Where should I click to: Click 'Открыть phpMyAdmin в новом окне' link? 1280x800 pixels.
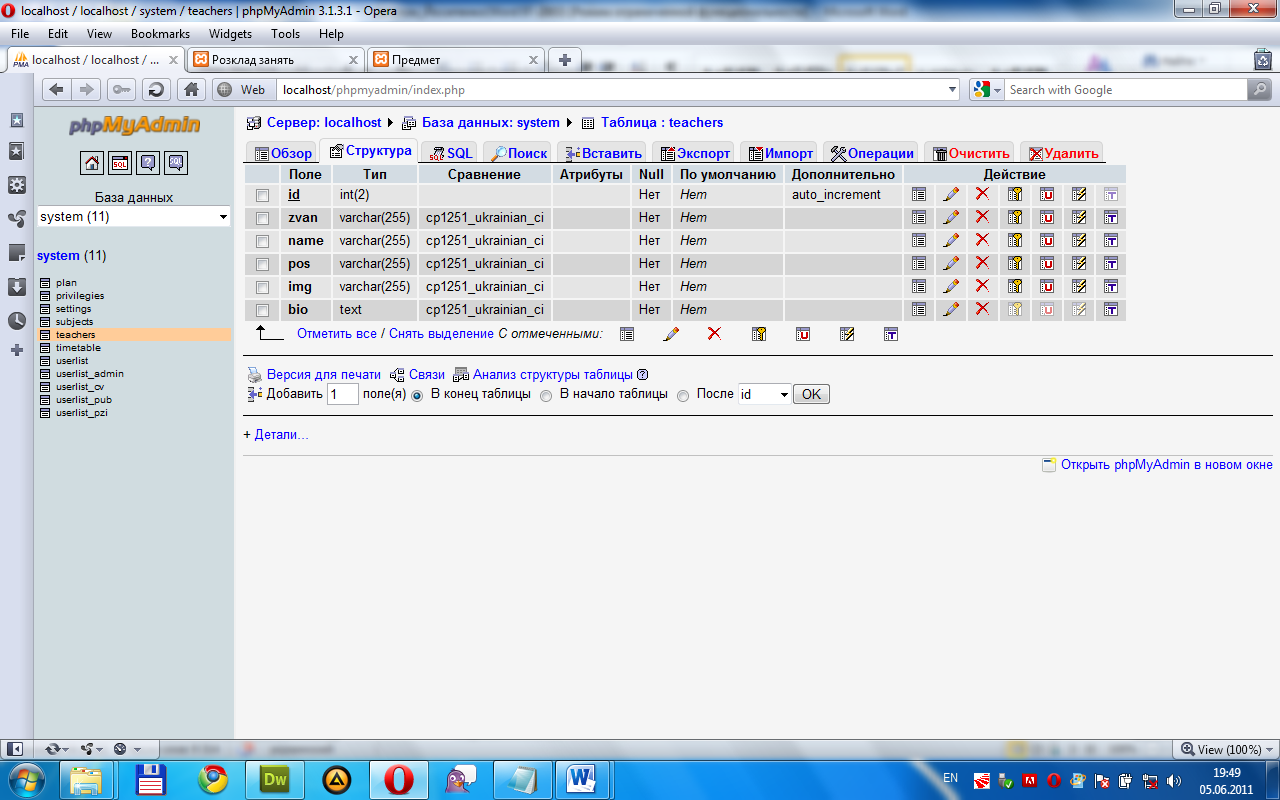1167,465
